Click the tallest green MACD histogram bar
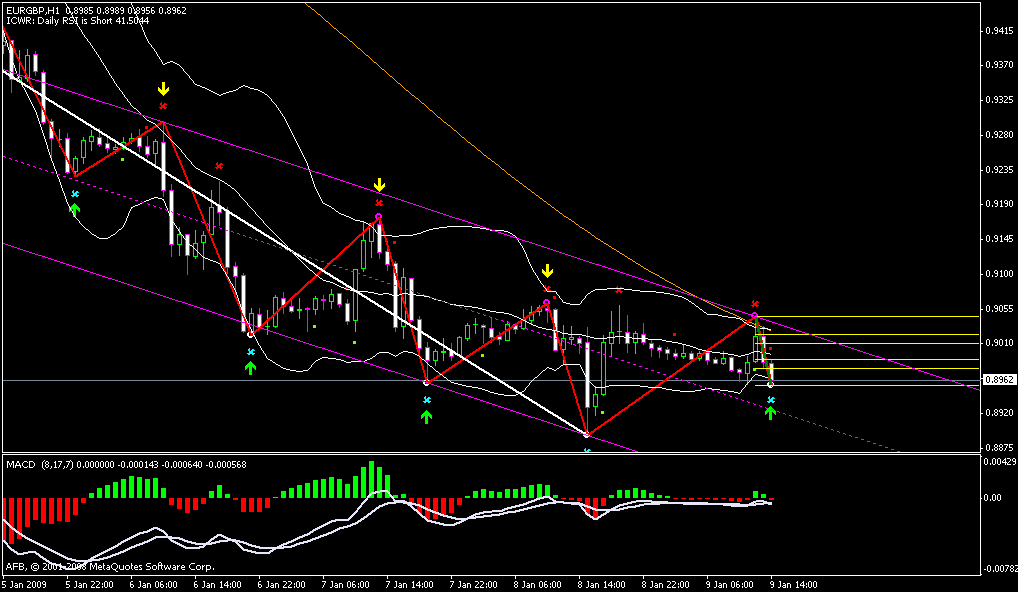 (x=371, y=478)
